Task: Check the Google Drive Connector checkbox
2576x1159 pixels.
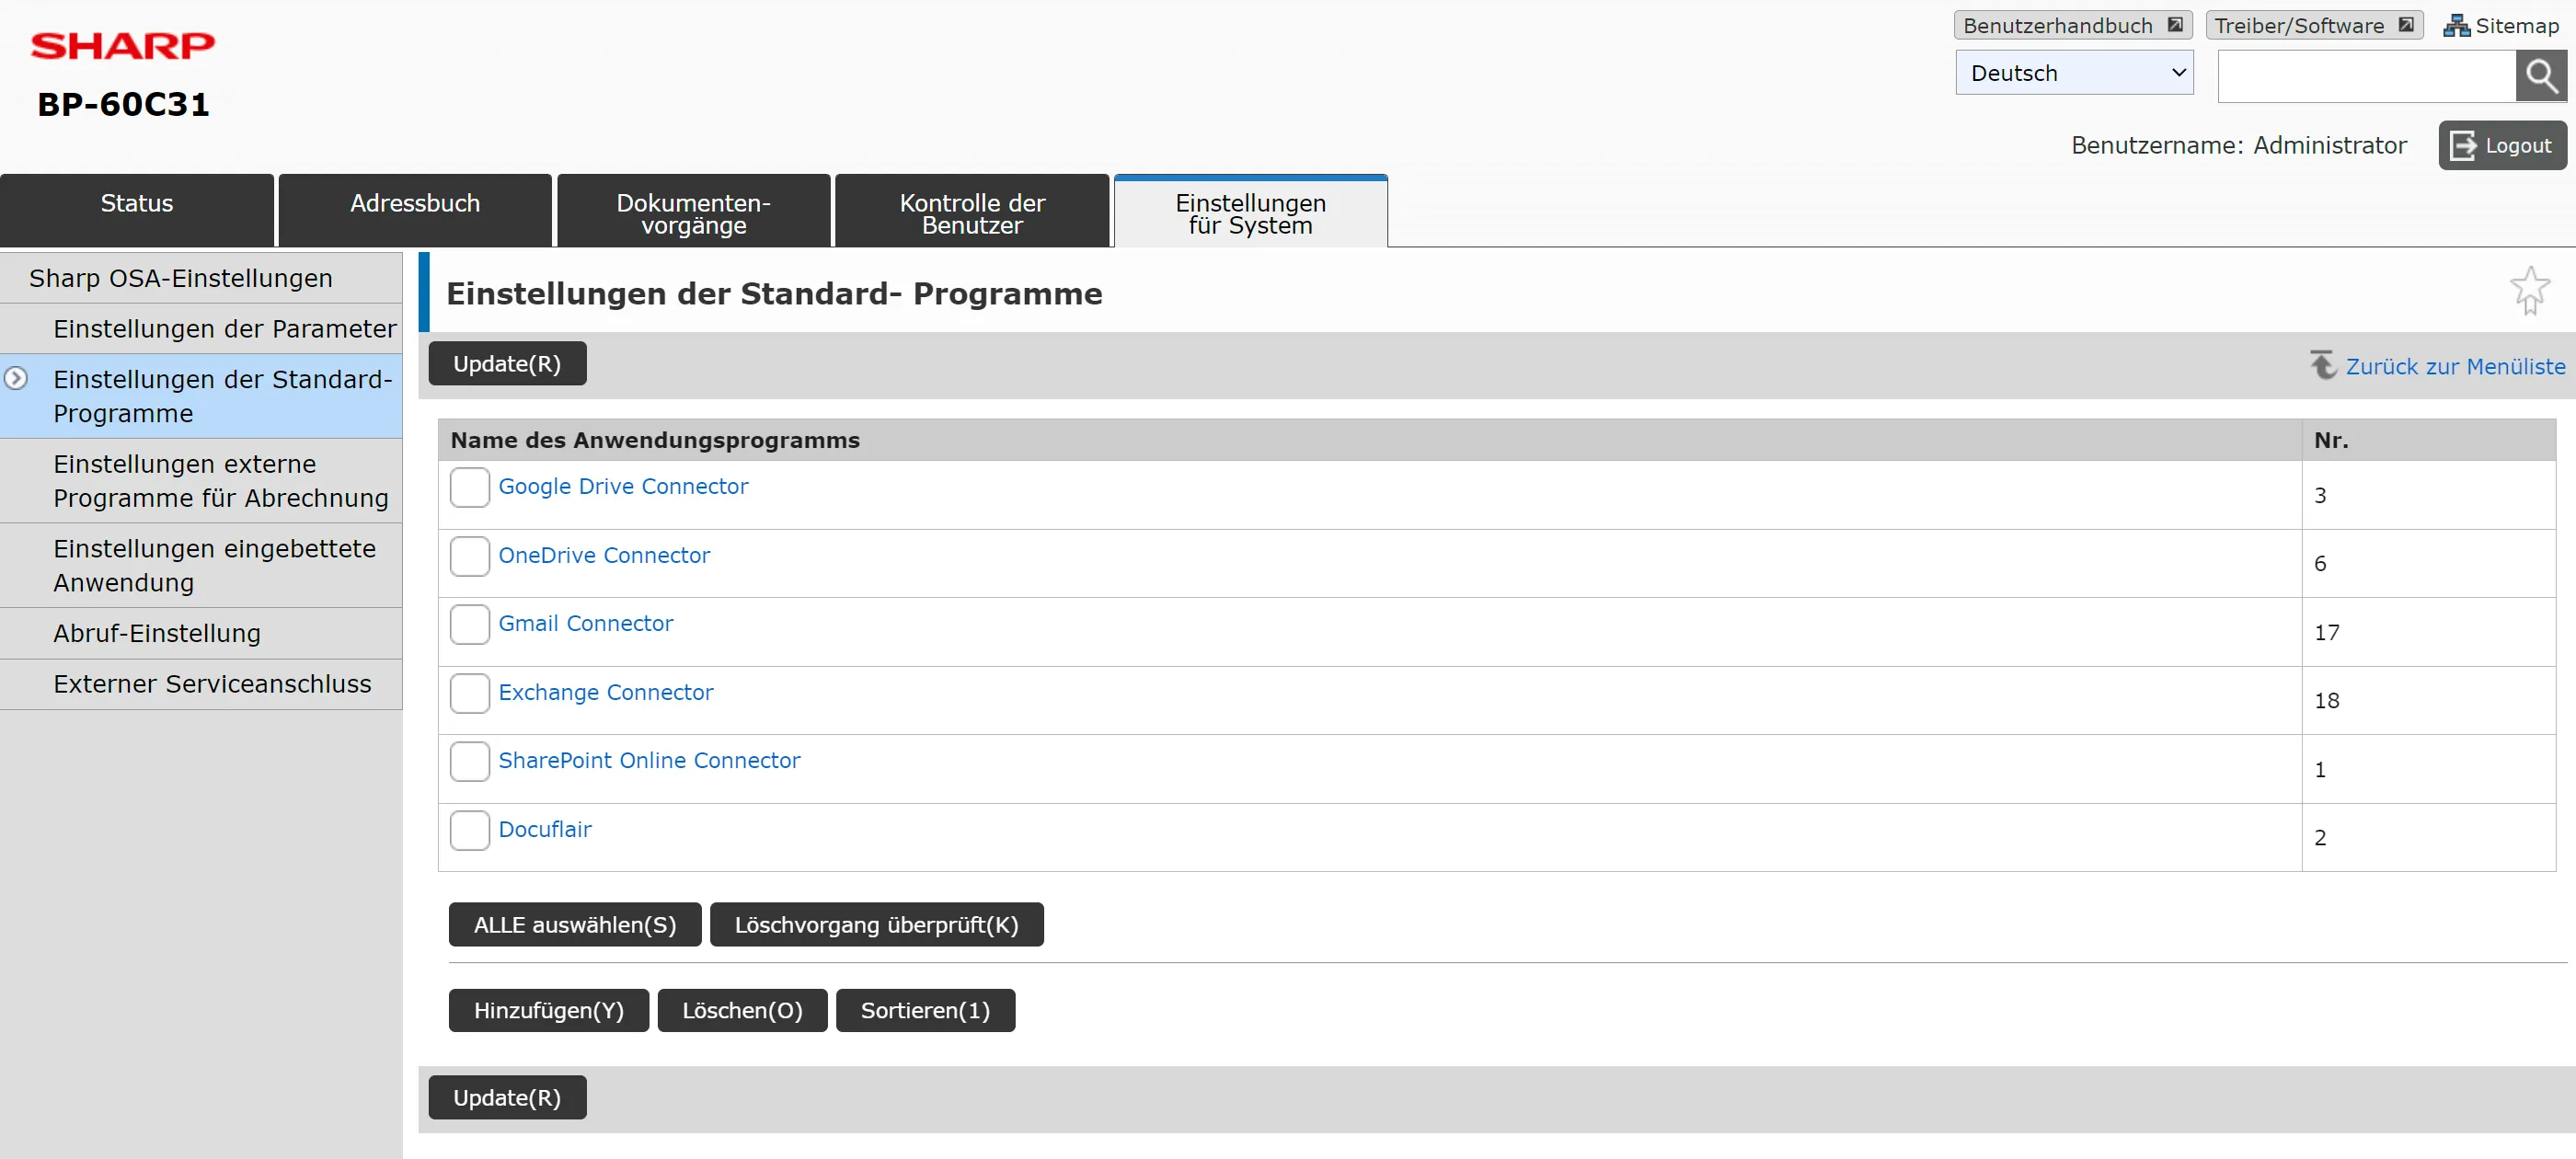Action: tap(469, 487)
